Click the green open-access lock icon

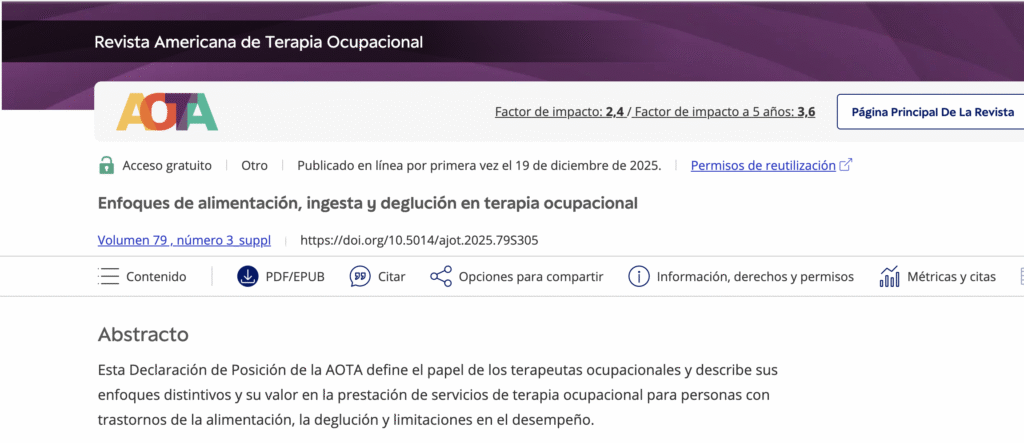[x=106, y=165]
